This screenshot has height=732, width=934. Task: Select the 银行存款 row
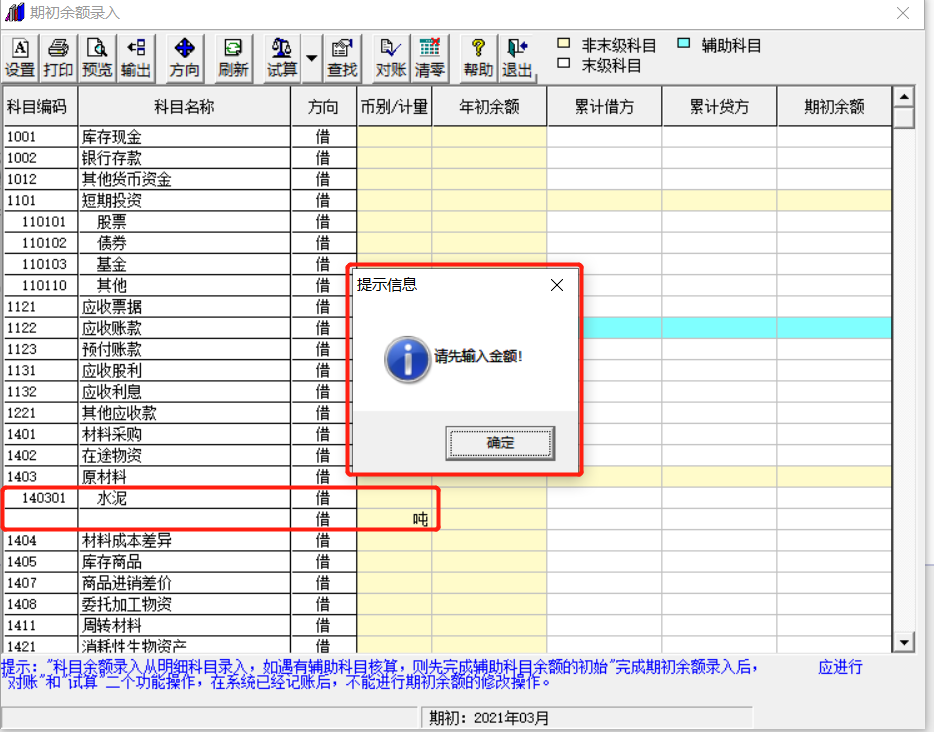[447, 158]
